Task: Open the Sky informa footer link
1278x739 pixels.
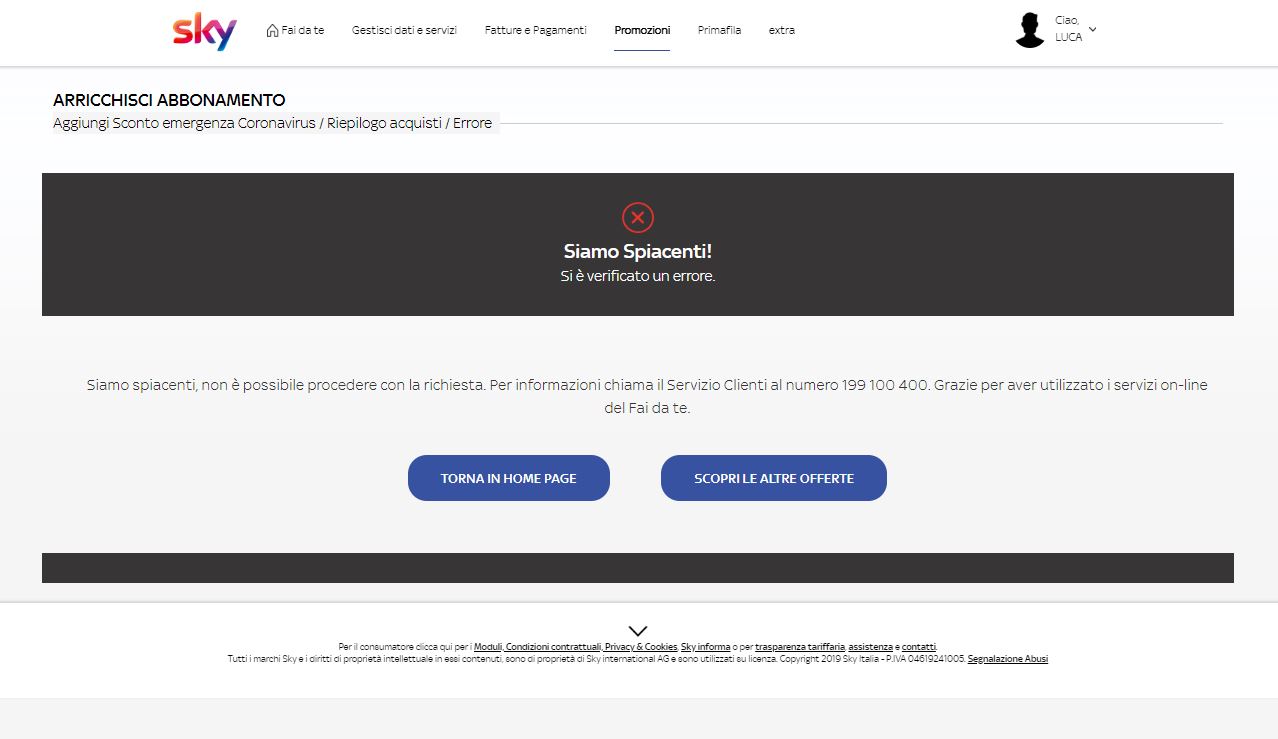Action: click(x=706, y=647)
